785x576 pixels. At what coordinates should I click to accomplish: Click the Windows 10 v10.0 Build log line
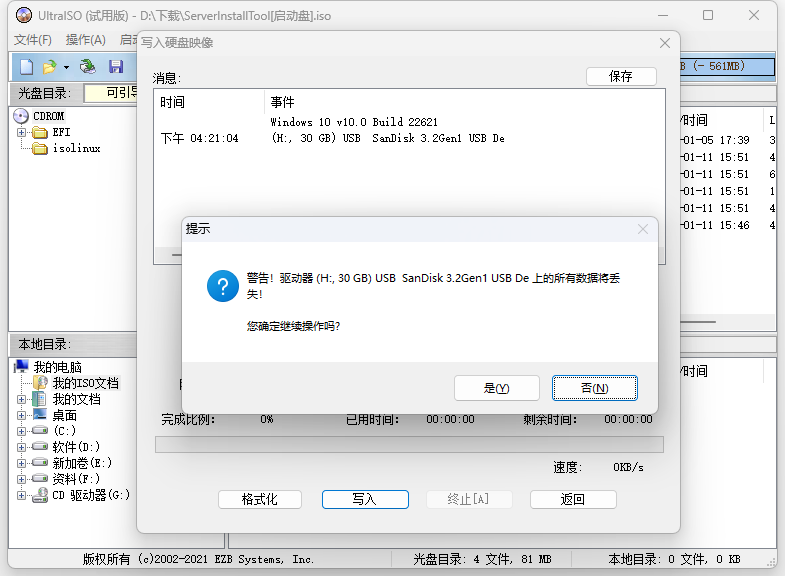coord(354,122)
